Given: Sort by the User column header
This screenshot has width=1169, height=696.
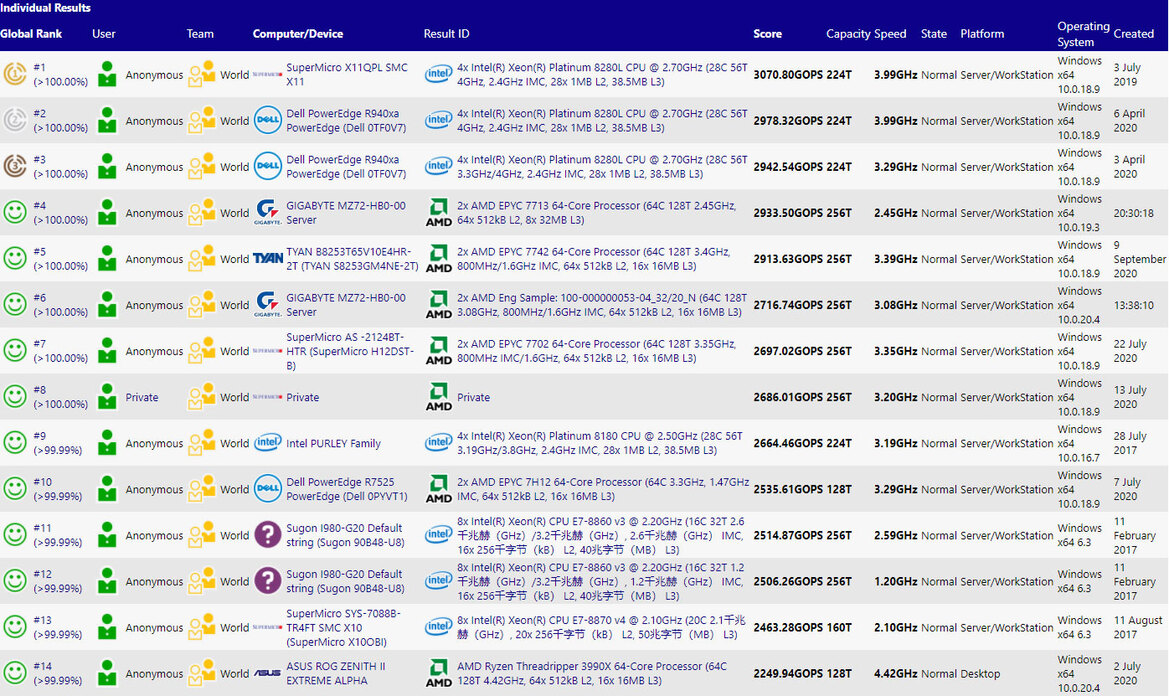Looking at the screenshot, I should [104, 34].
